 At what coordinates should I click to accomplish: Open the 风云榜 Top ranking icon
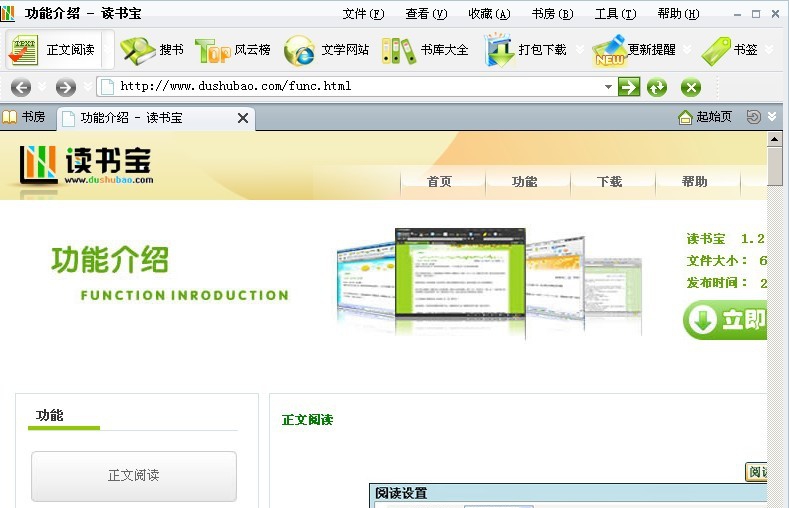212,51
